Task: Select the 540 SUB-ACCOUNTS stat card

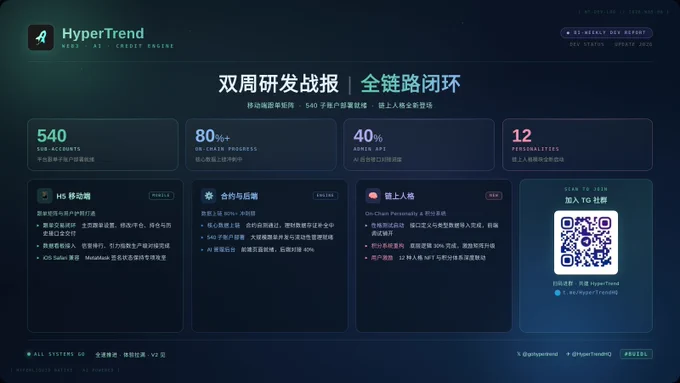Action: 103,144
